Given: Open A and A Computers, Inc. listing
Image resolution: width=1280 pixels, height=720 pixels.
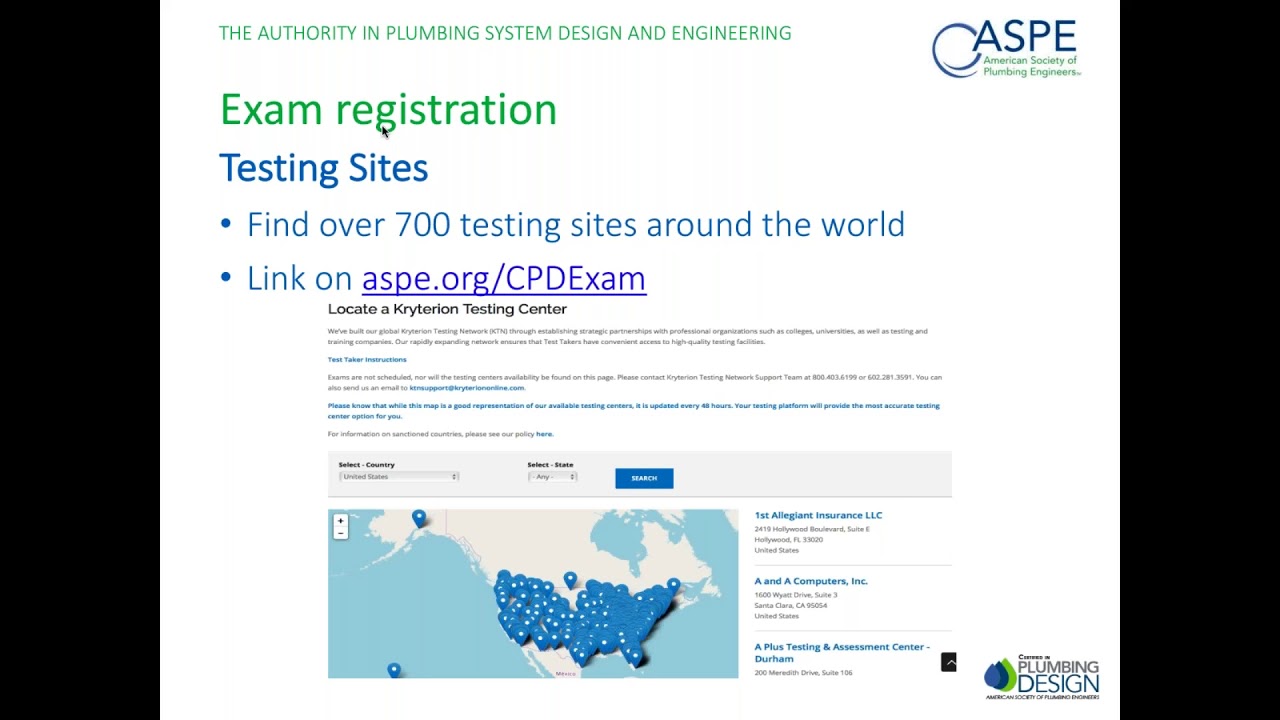Looking at the screenshot, I should pos(811,581).
